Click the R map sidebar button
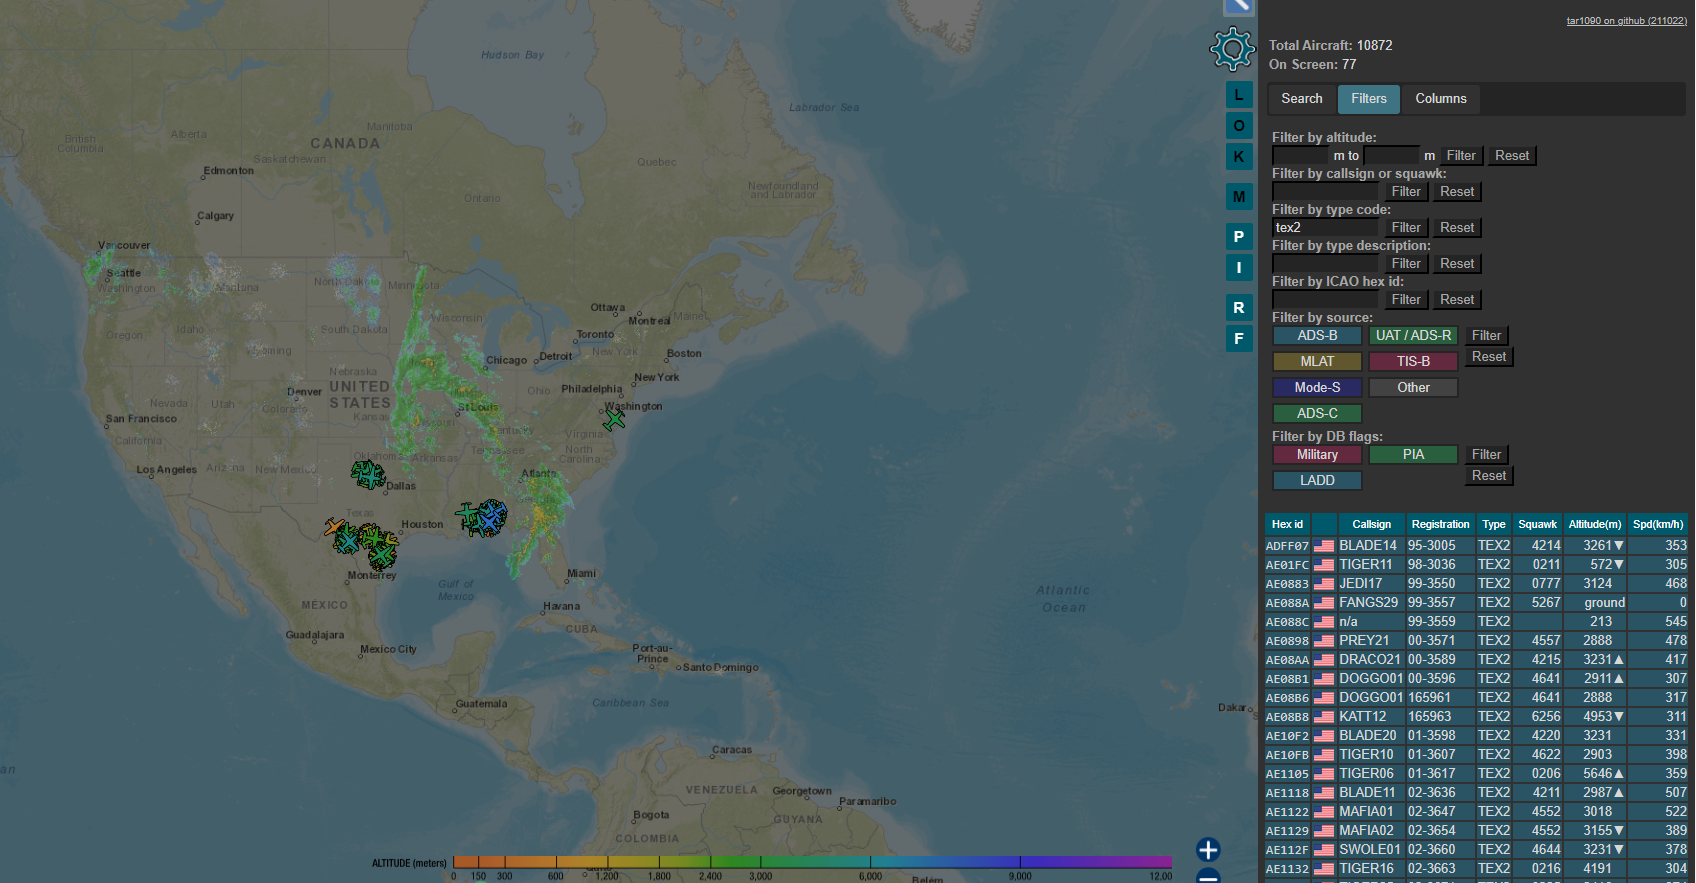 point(1239,308)
